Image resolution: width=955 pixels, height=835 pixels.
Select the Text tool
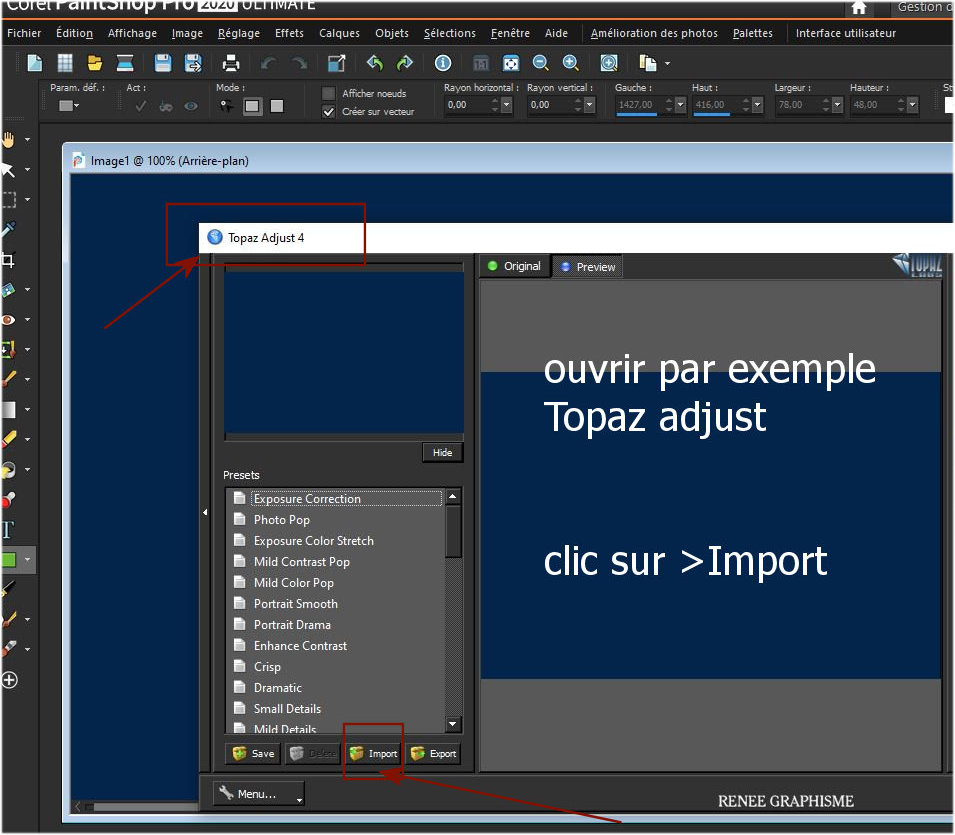pos(8,529)
